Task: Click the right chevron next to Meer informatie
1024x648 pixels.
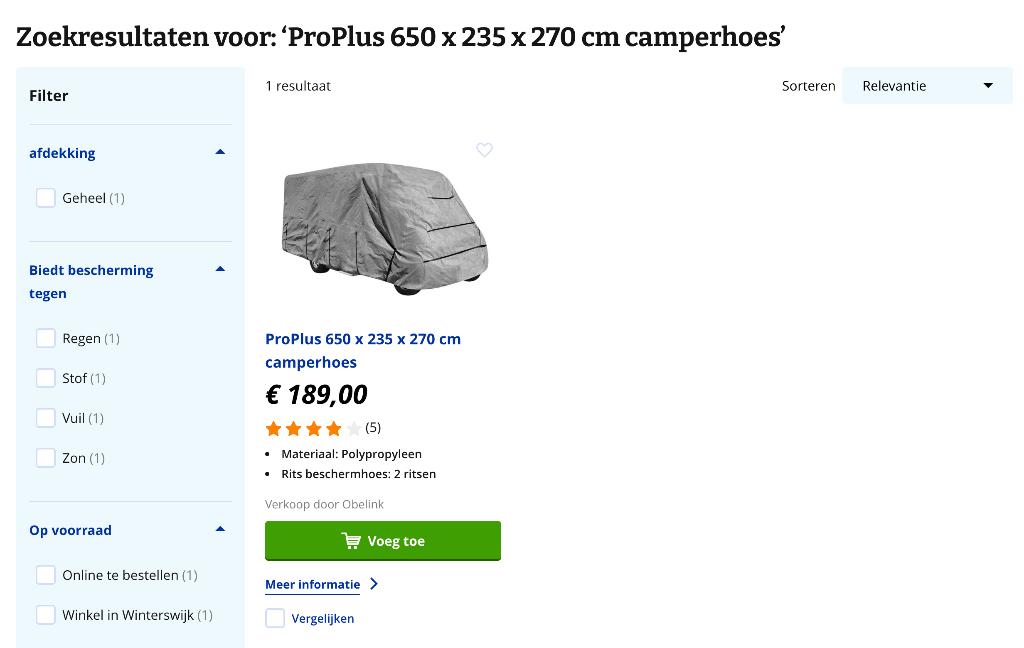Action: [x=374, y=584]
